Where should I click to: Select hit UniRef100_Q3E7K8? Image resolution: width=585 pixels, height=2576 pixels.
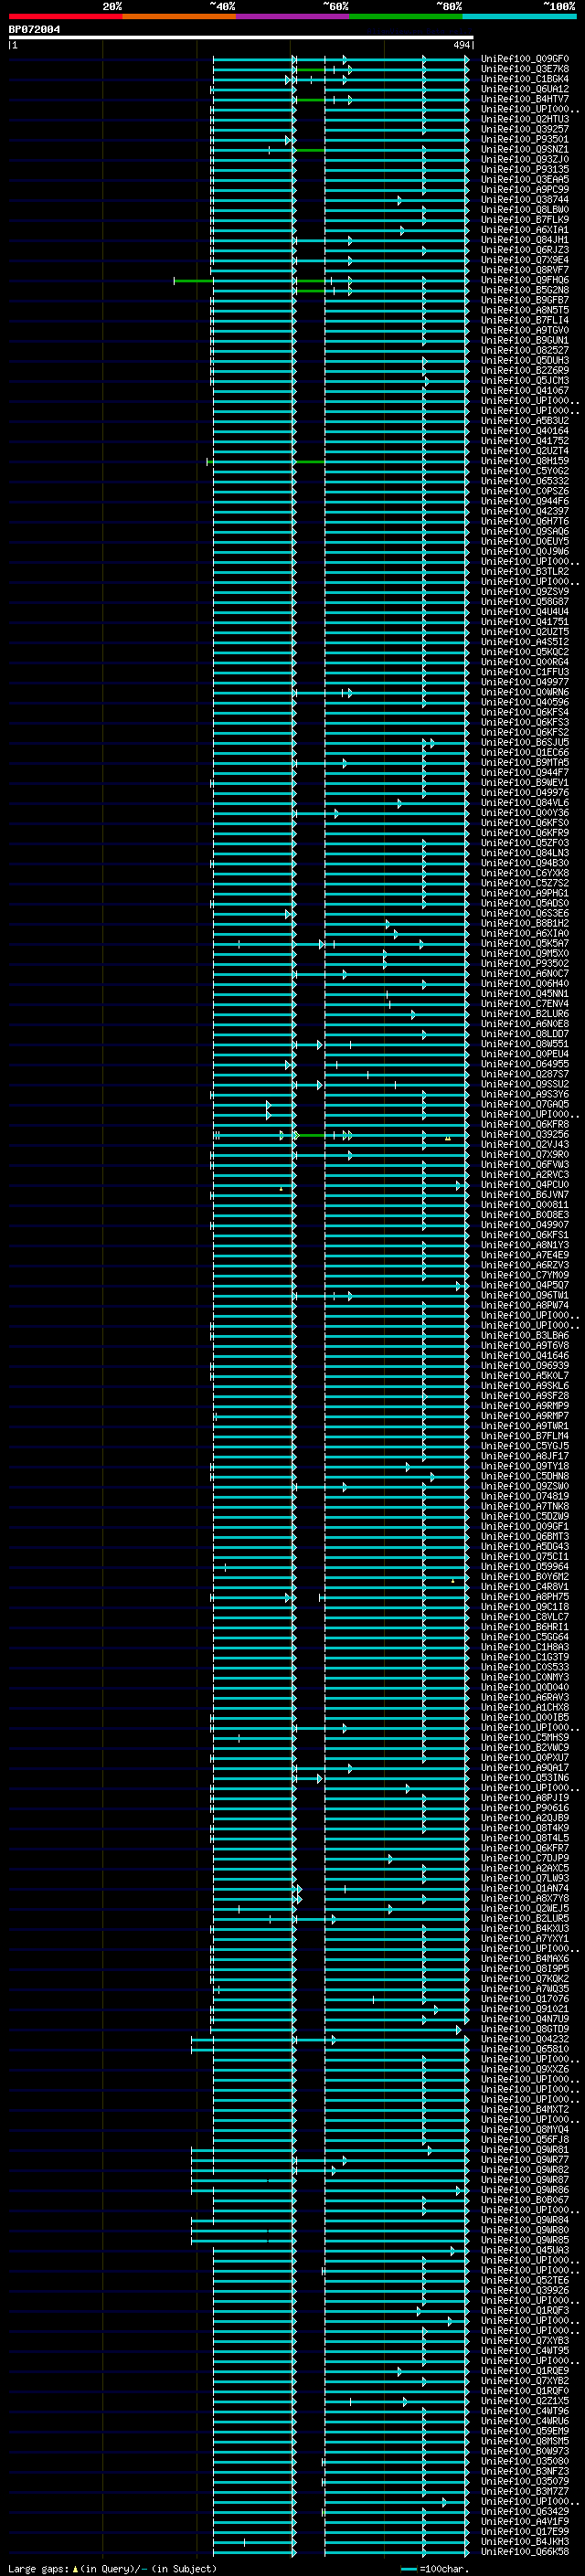(525, 69)
